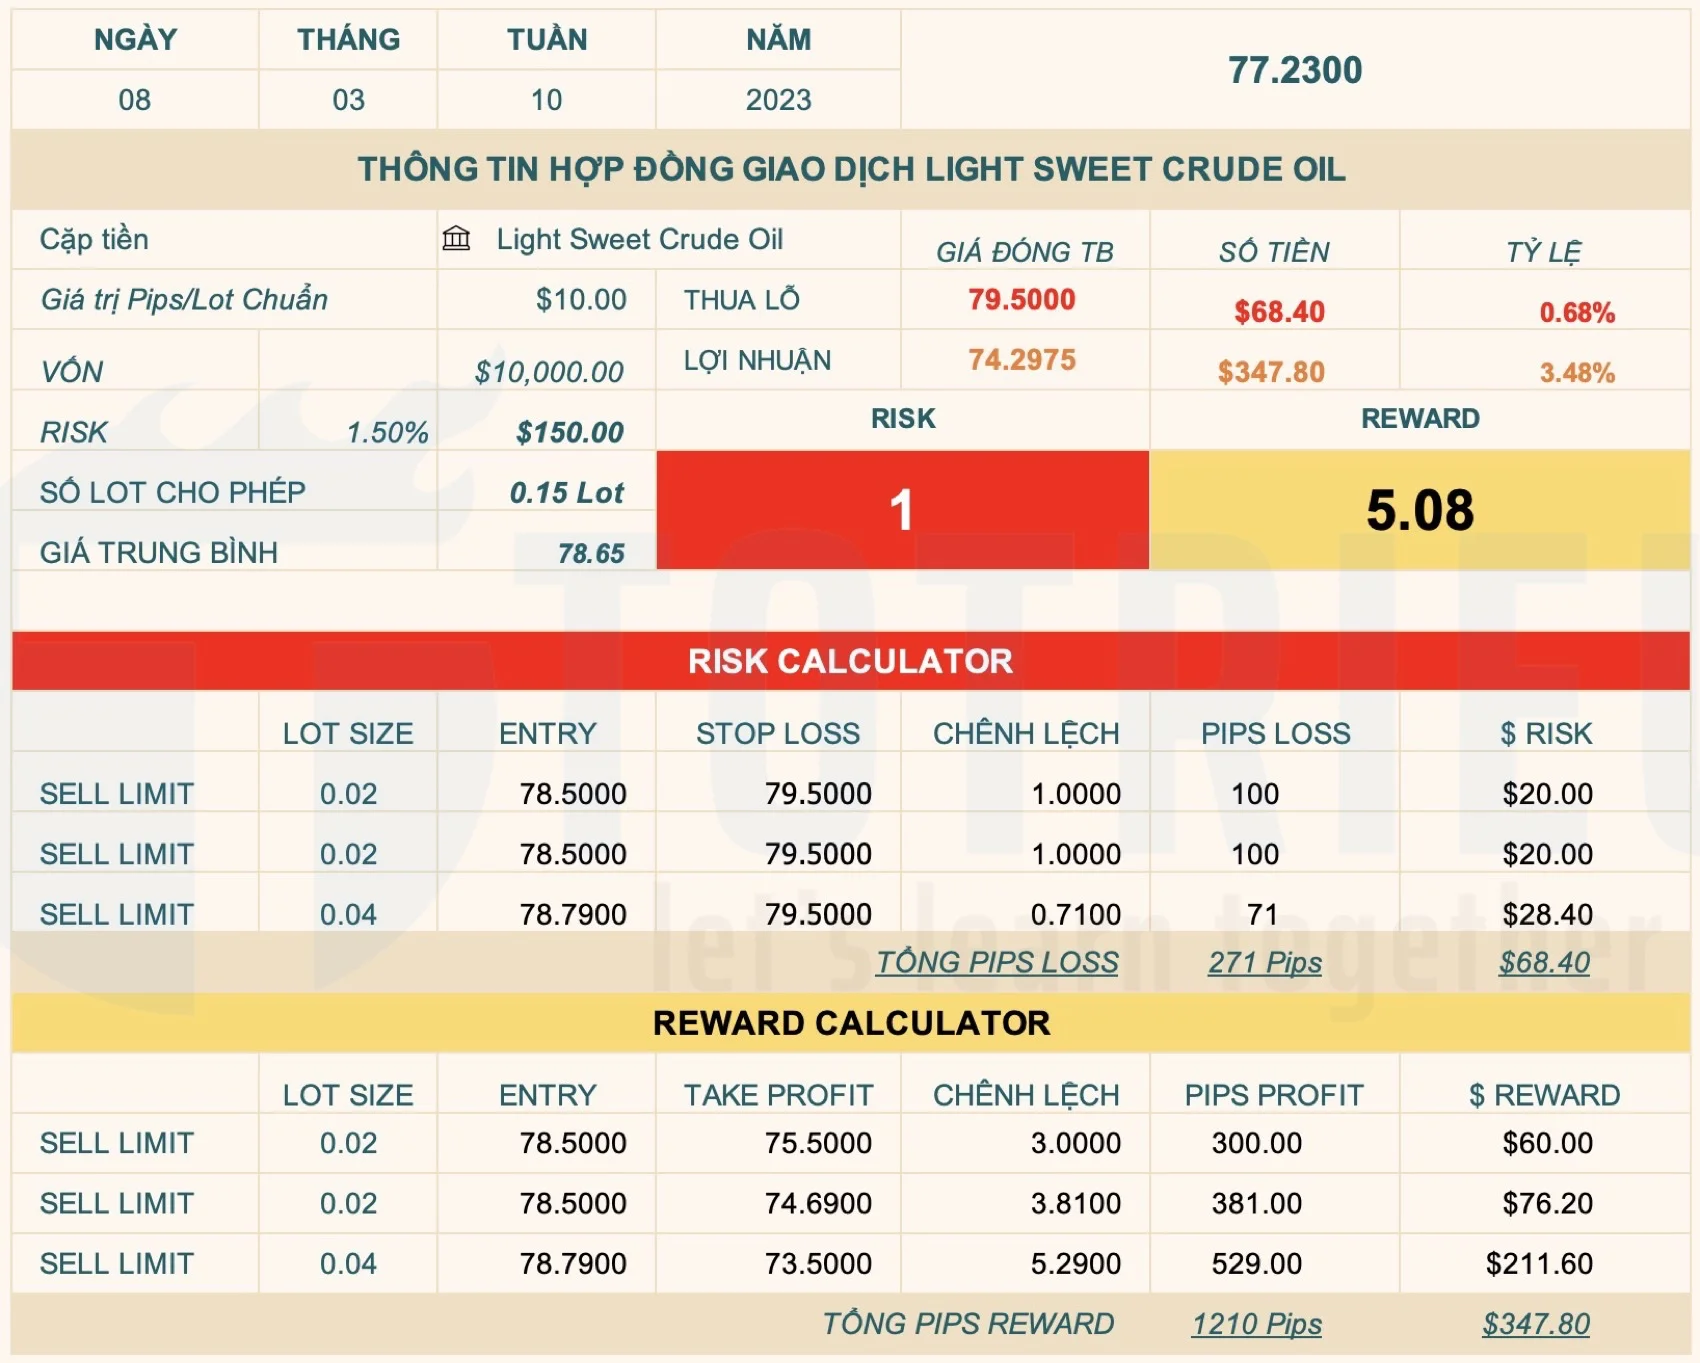This screenshot has width=1700, height=1363.
Task: Click the TUẦN value 10
Action: pos(546,100)
